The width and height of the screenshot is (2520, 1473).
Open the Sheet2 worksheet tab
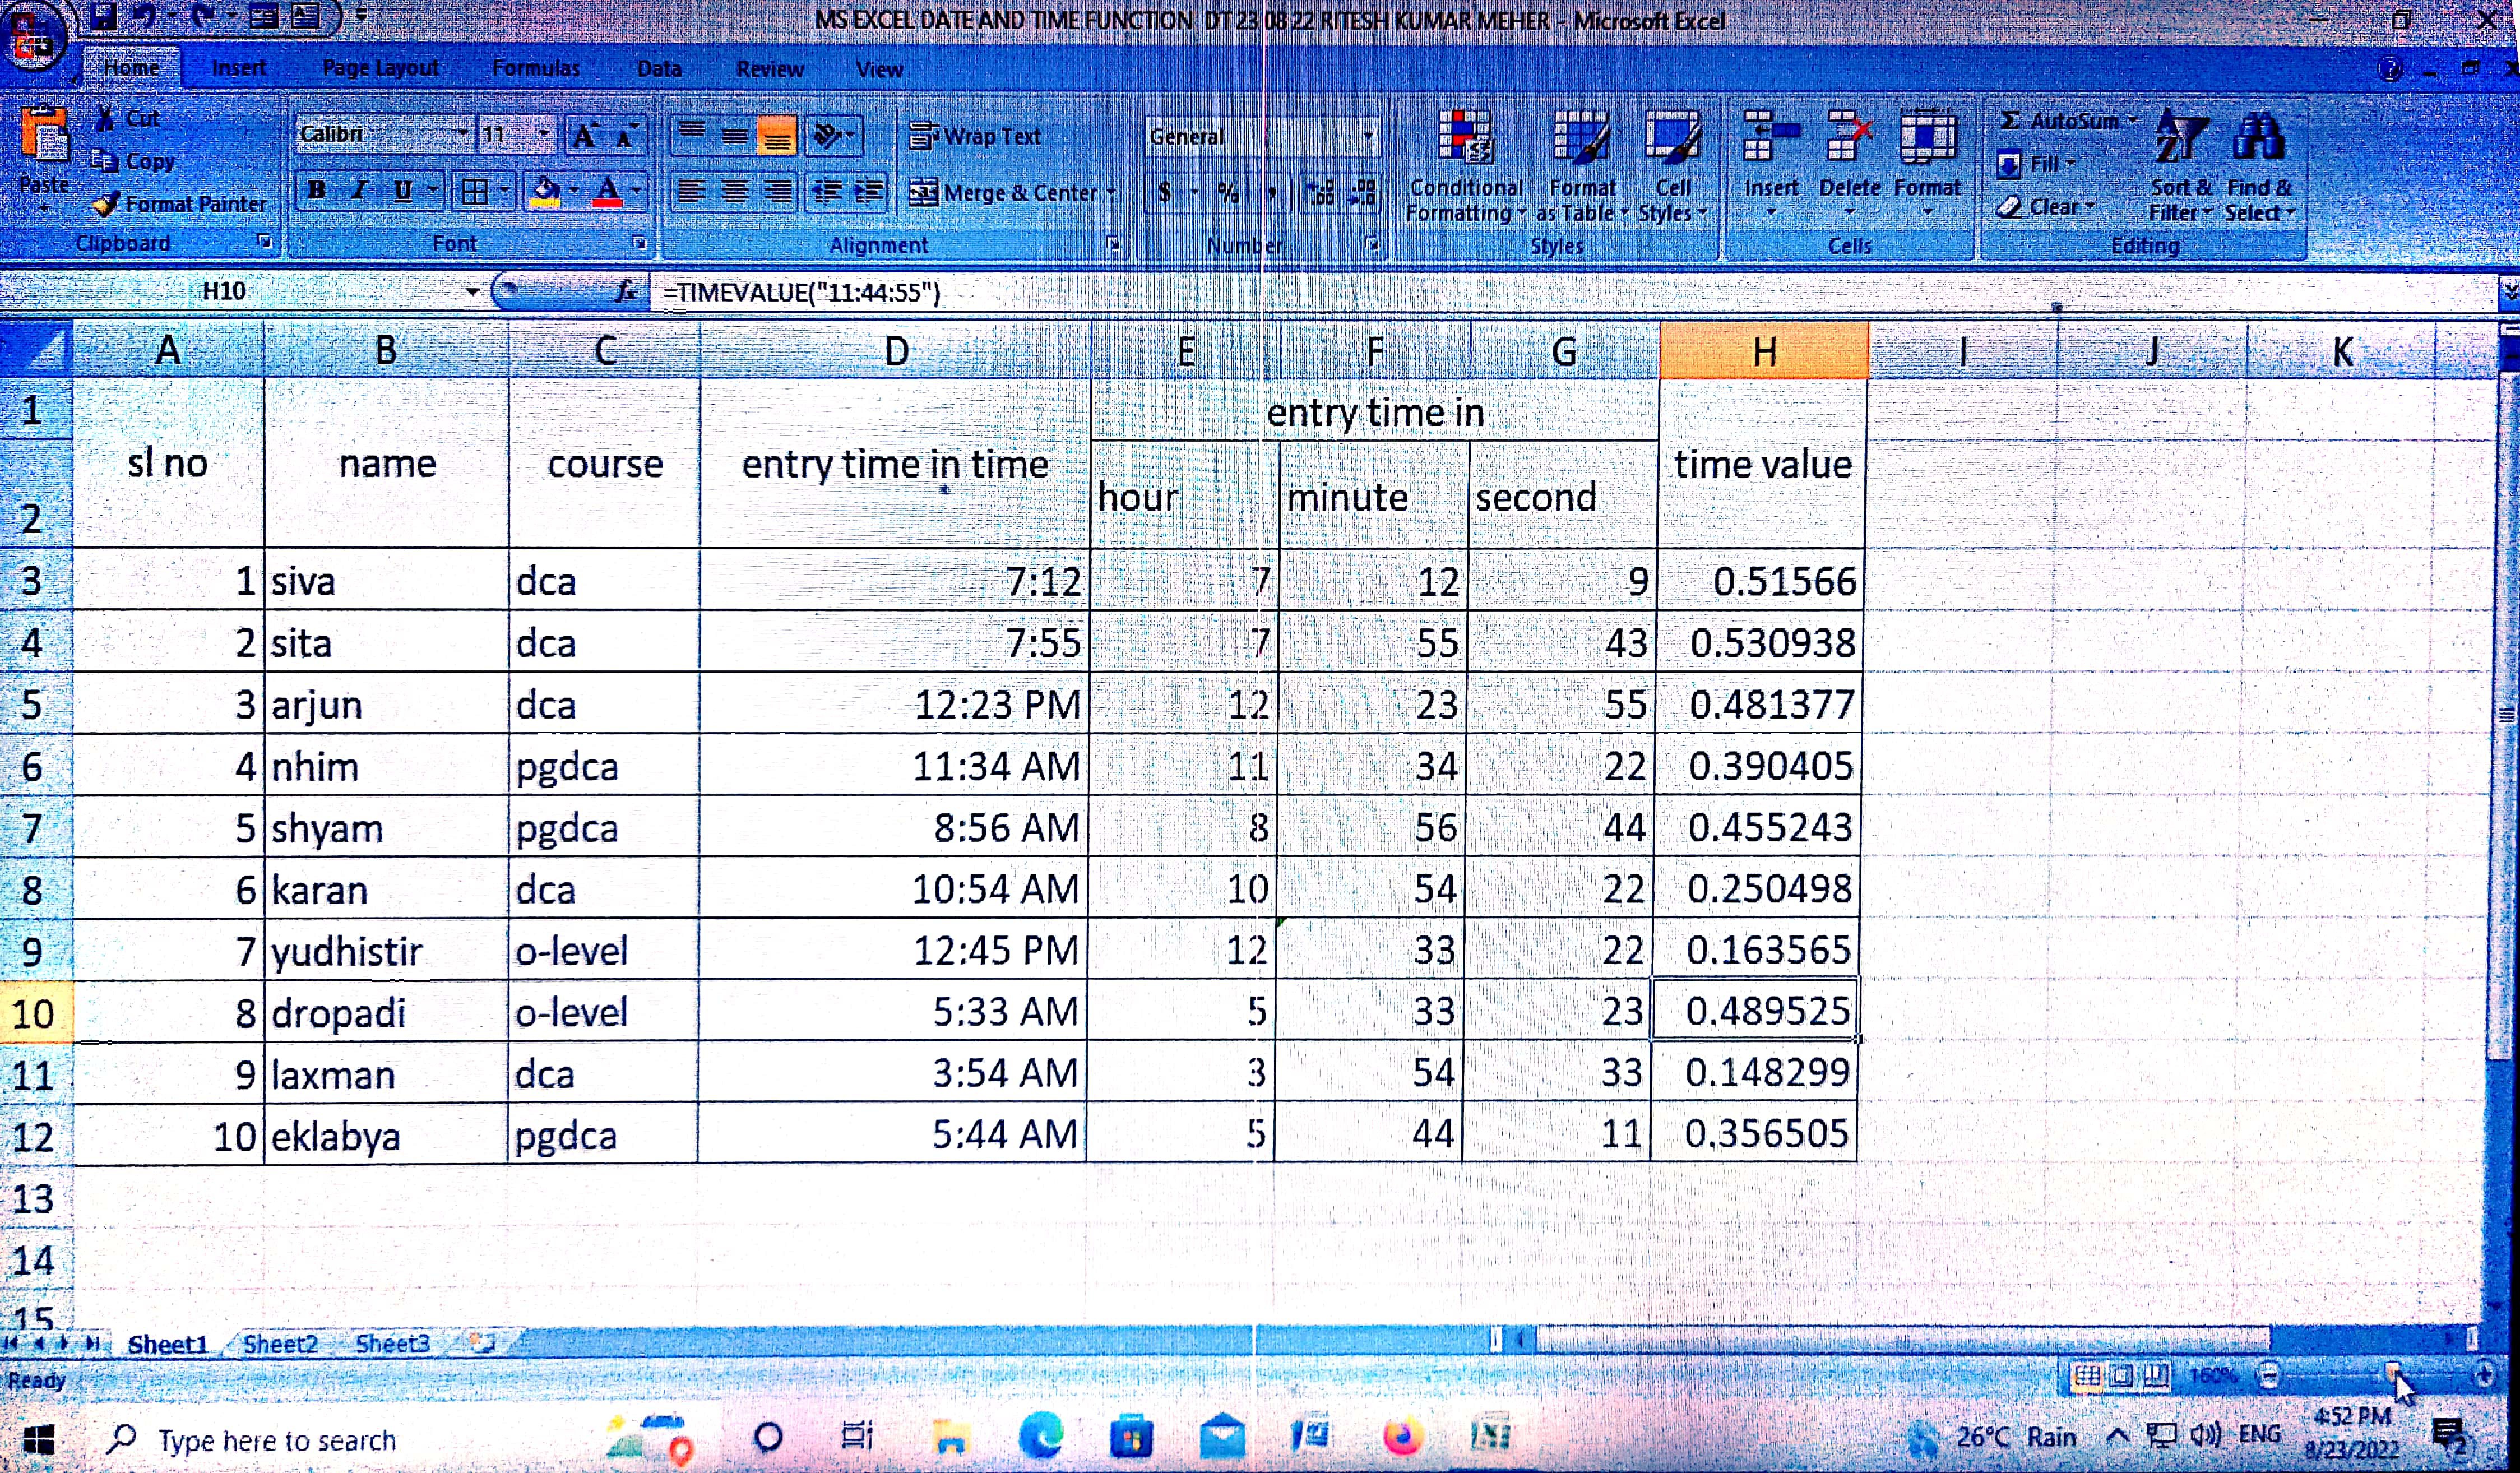pyautogui.click(x=280, y=1344)
